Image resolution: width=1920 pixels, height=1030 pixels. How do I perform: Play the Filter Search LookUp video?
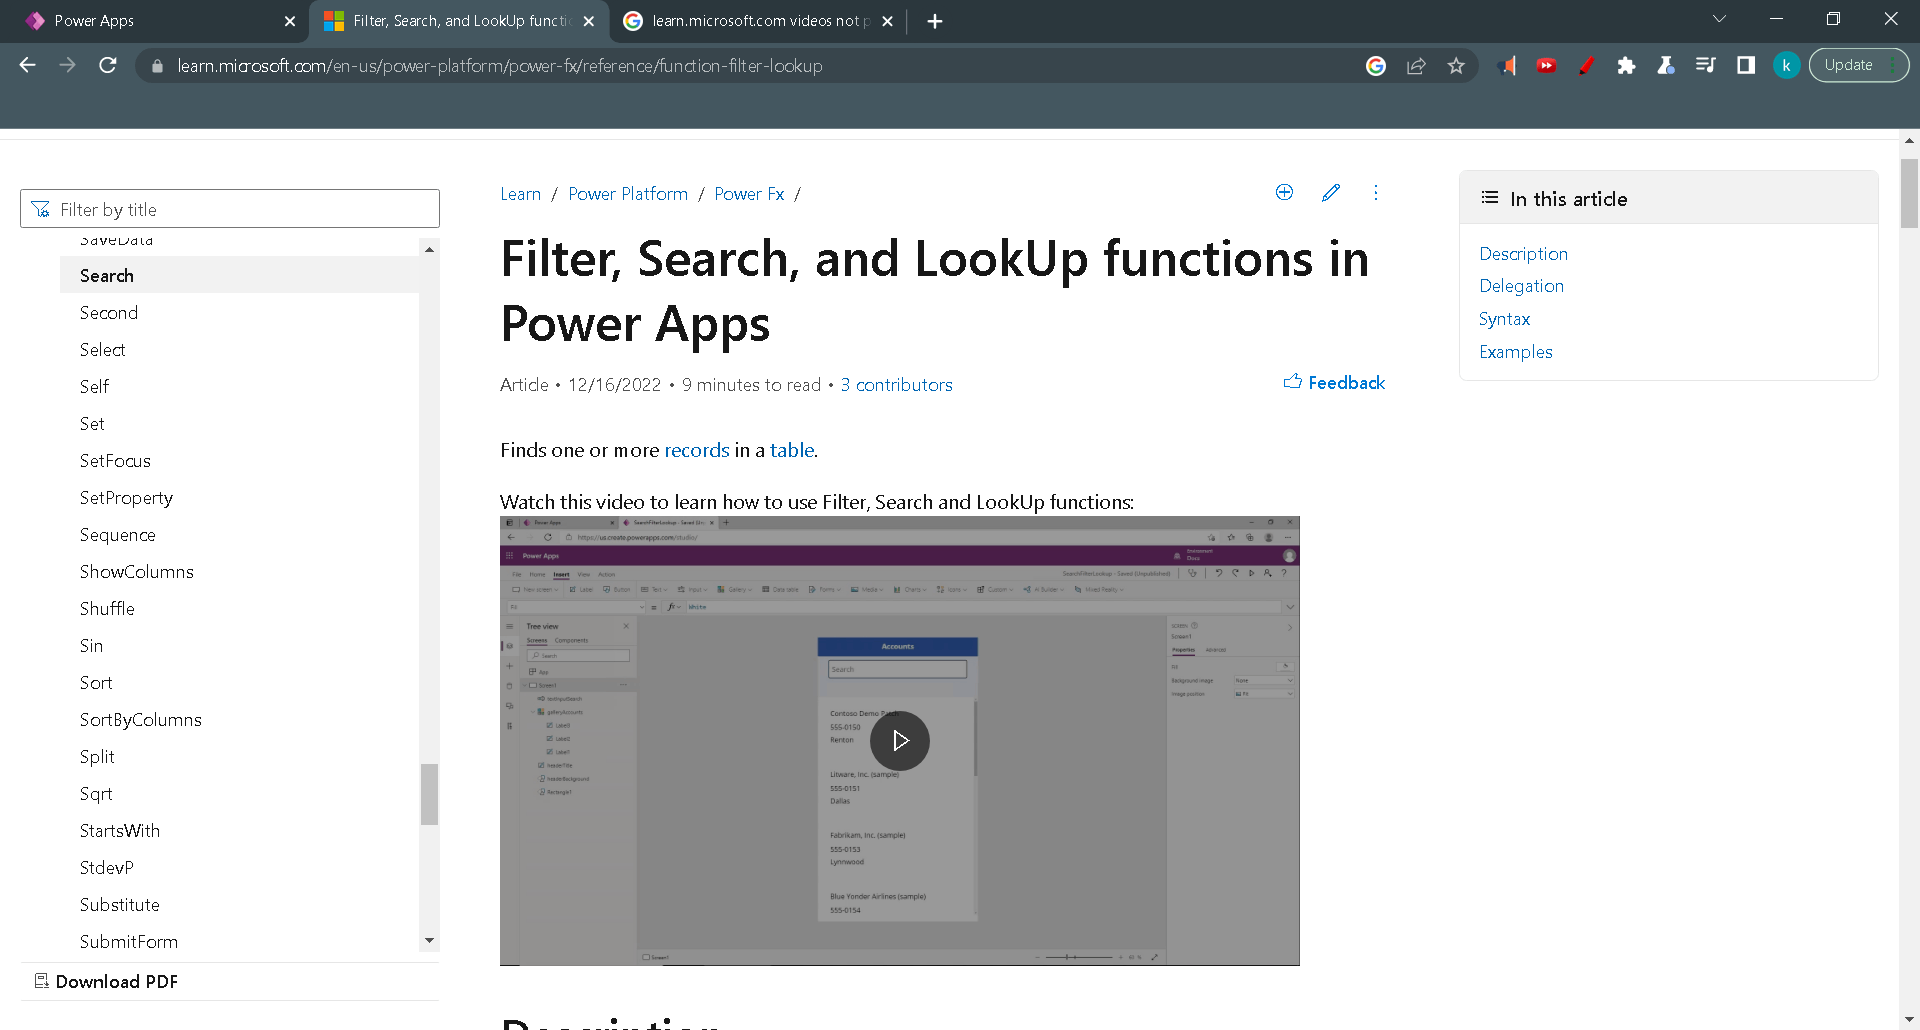point(900,741)
